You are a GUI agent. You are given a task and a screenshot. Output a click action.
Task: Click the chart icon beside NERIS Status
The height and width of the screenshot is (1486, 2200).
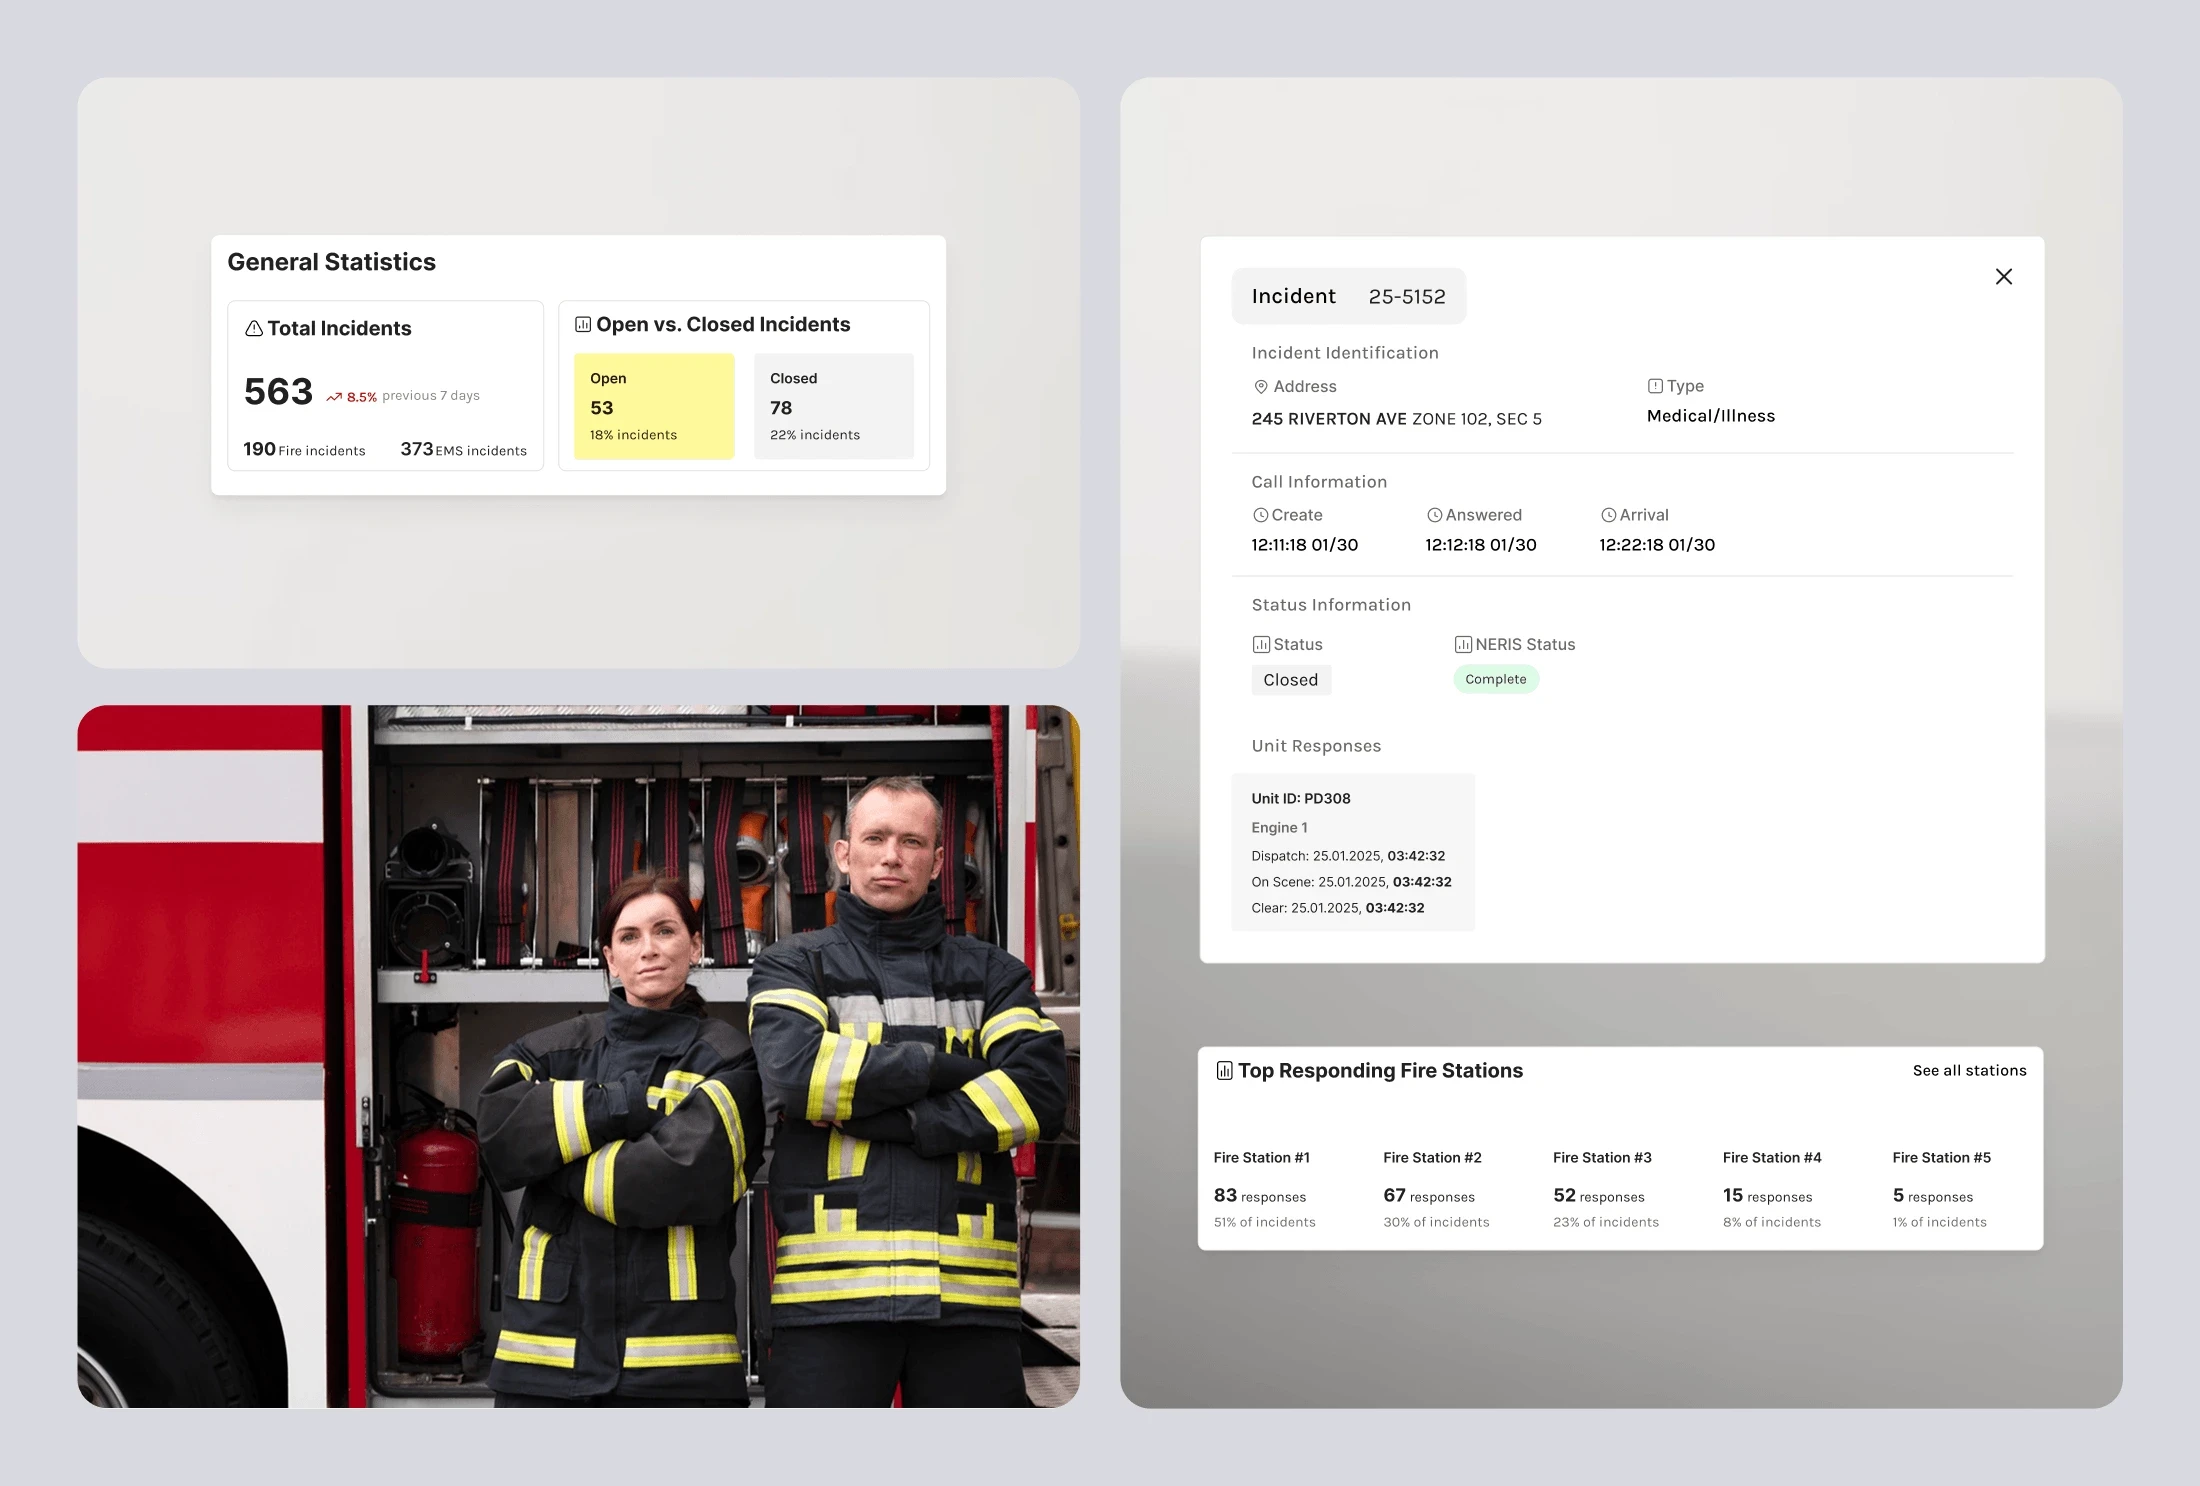pyautogui.click(x=1463, y=645)
